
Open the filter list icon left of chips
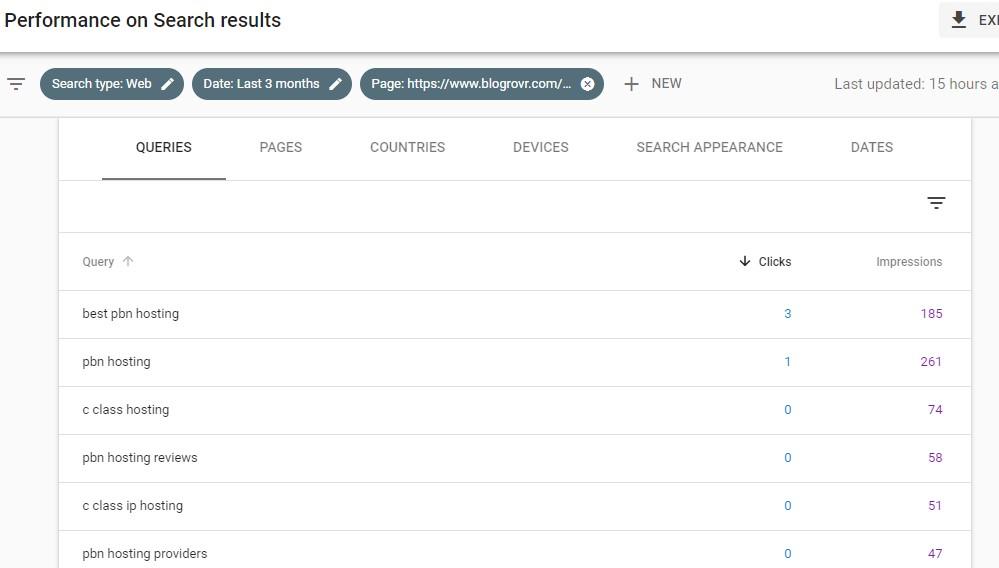[x=16, y=84]
